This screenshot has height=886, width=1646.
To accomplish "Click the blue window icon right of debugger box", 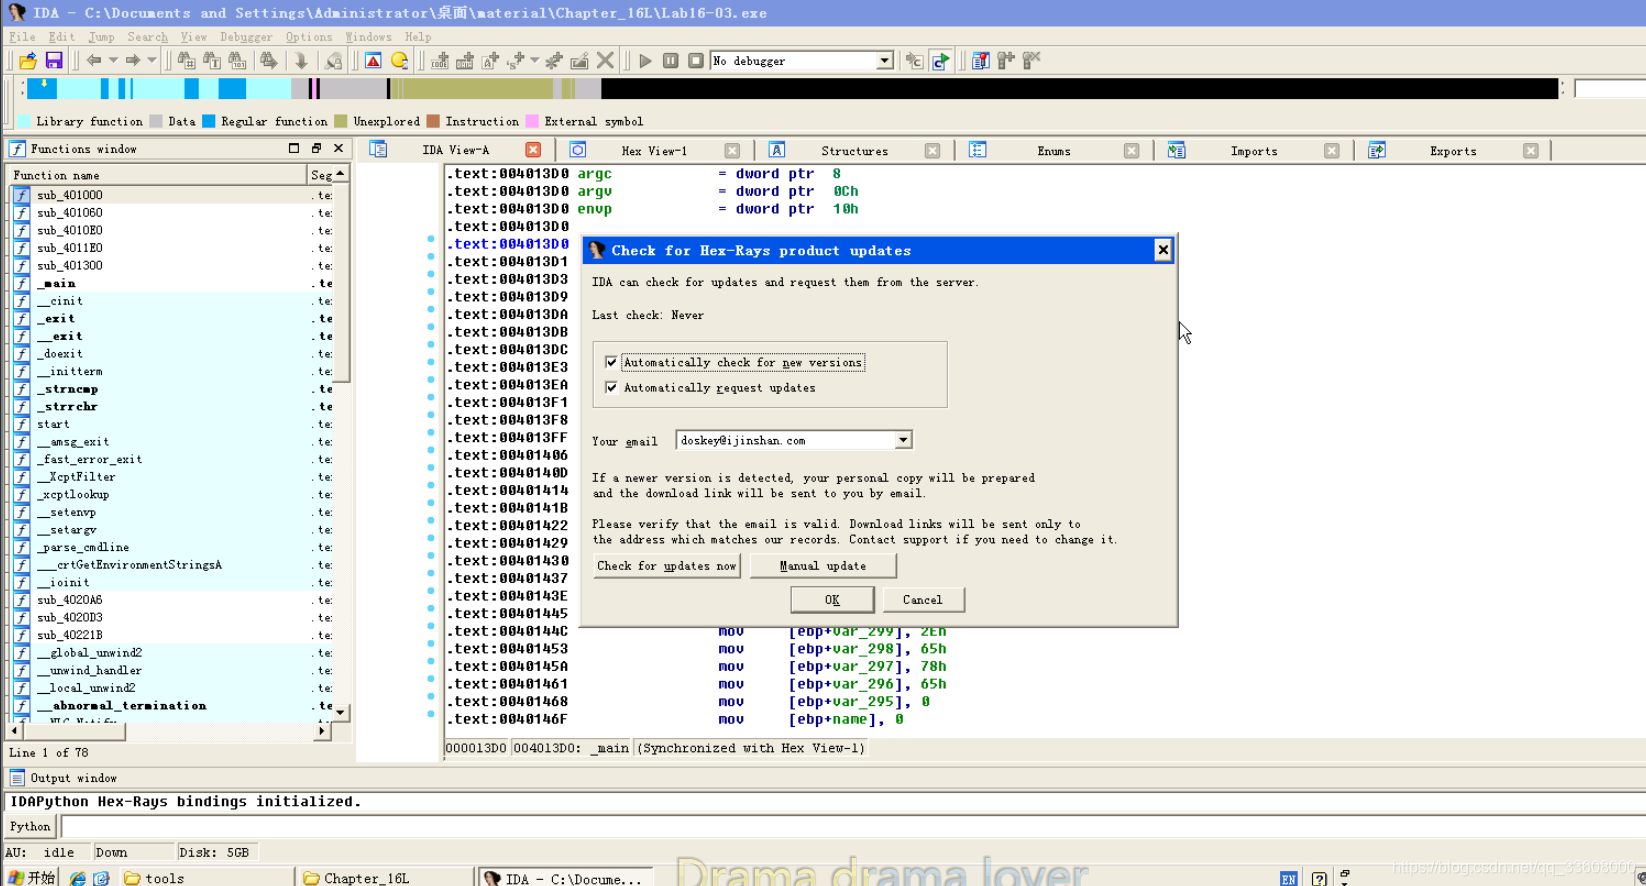I will click(x=980, y=61).
